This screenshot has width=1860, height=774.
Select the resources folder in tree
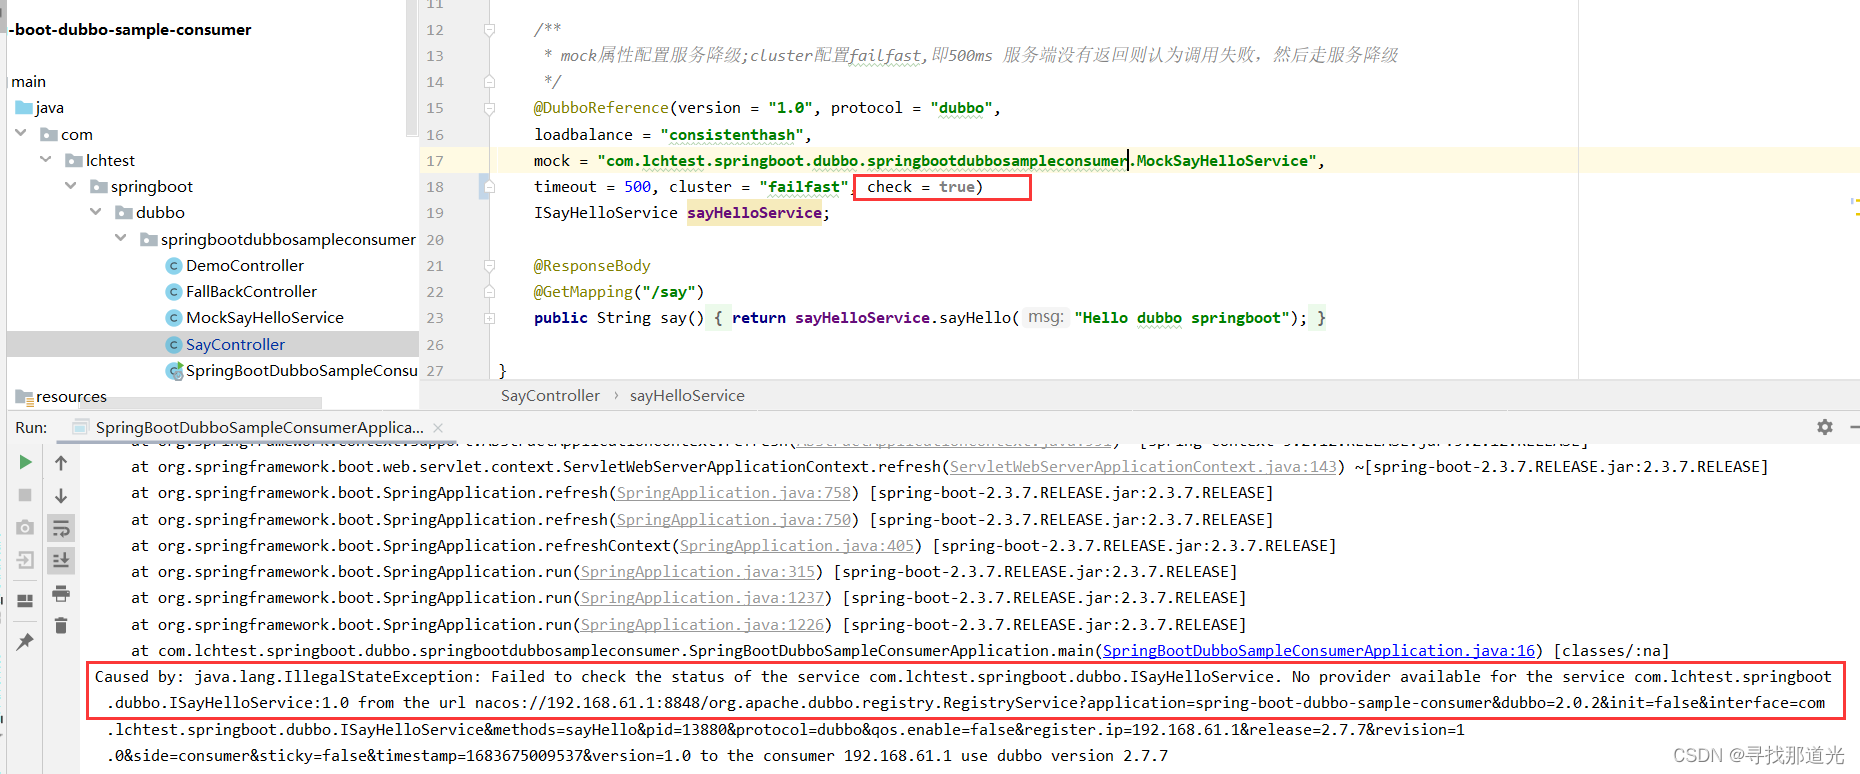(71, 396)
